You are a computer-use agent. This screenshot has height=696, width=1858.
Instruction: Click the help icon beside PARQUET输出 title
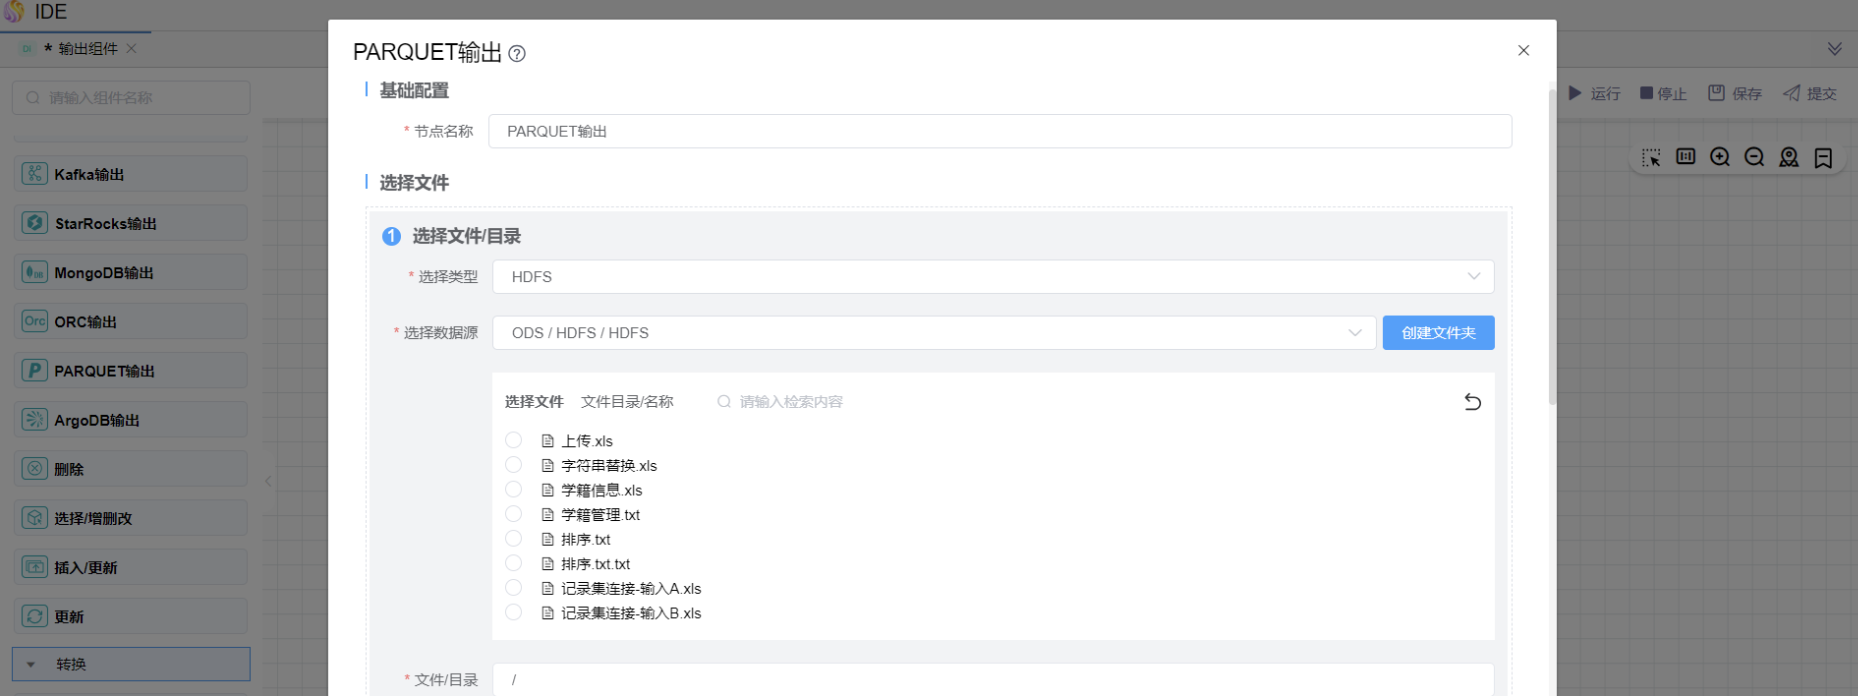point(517,54)
